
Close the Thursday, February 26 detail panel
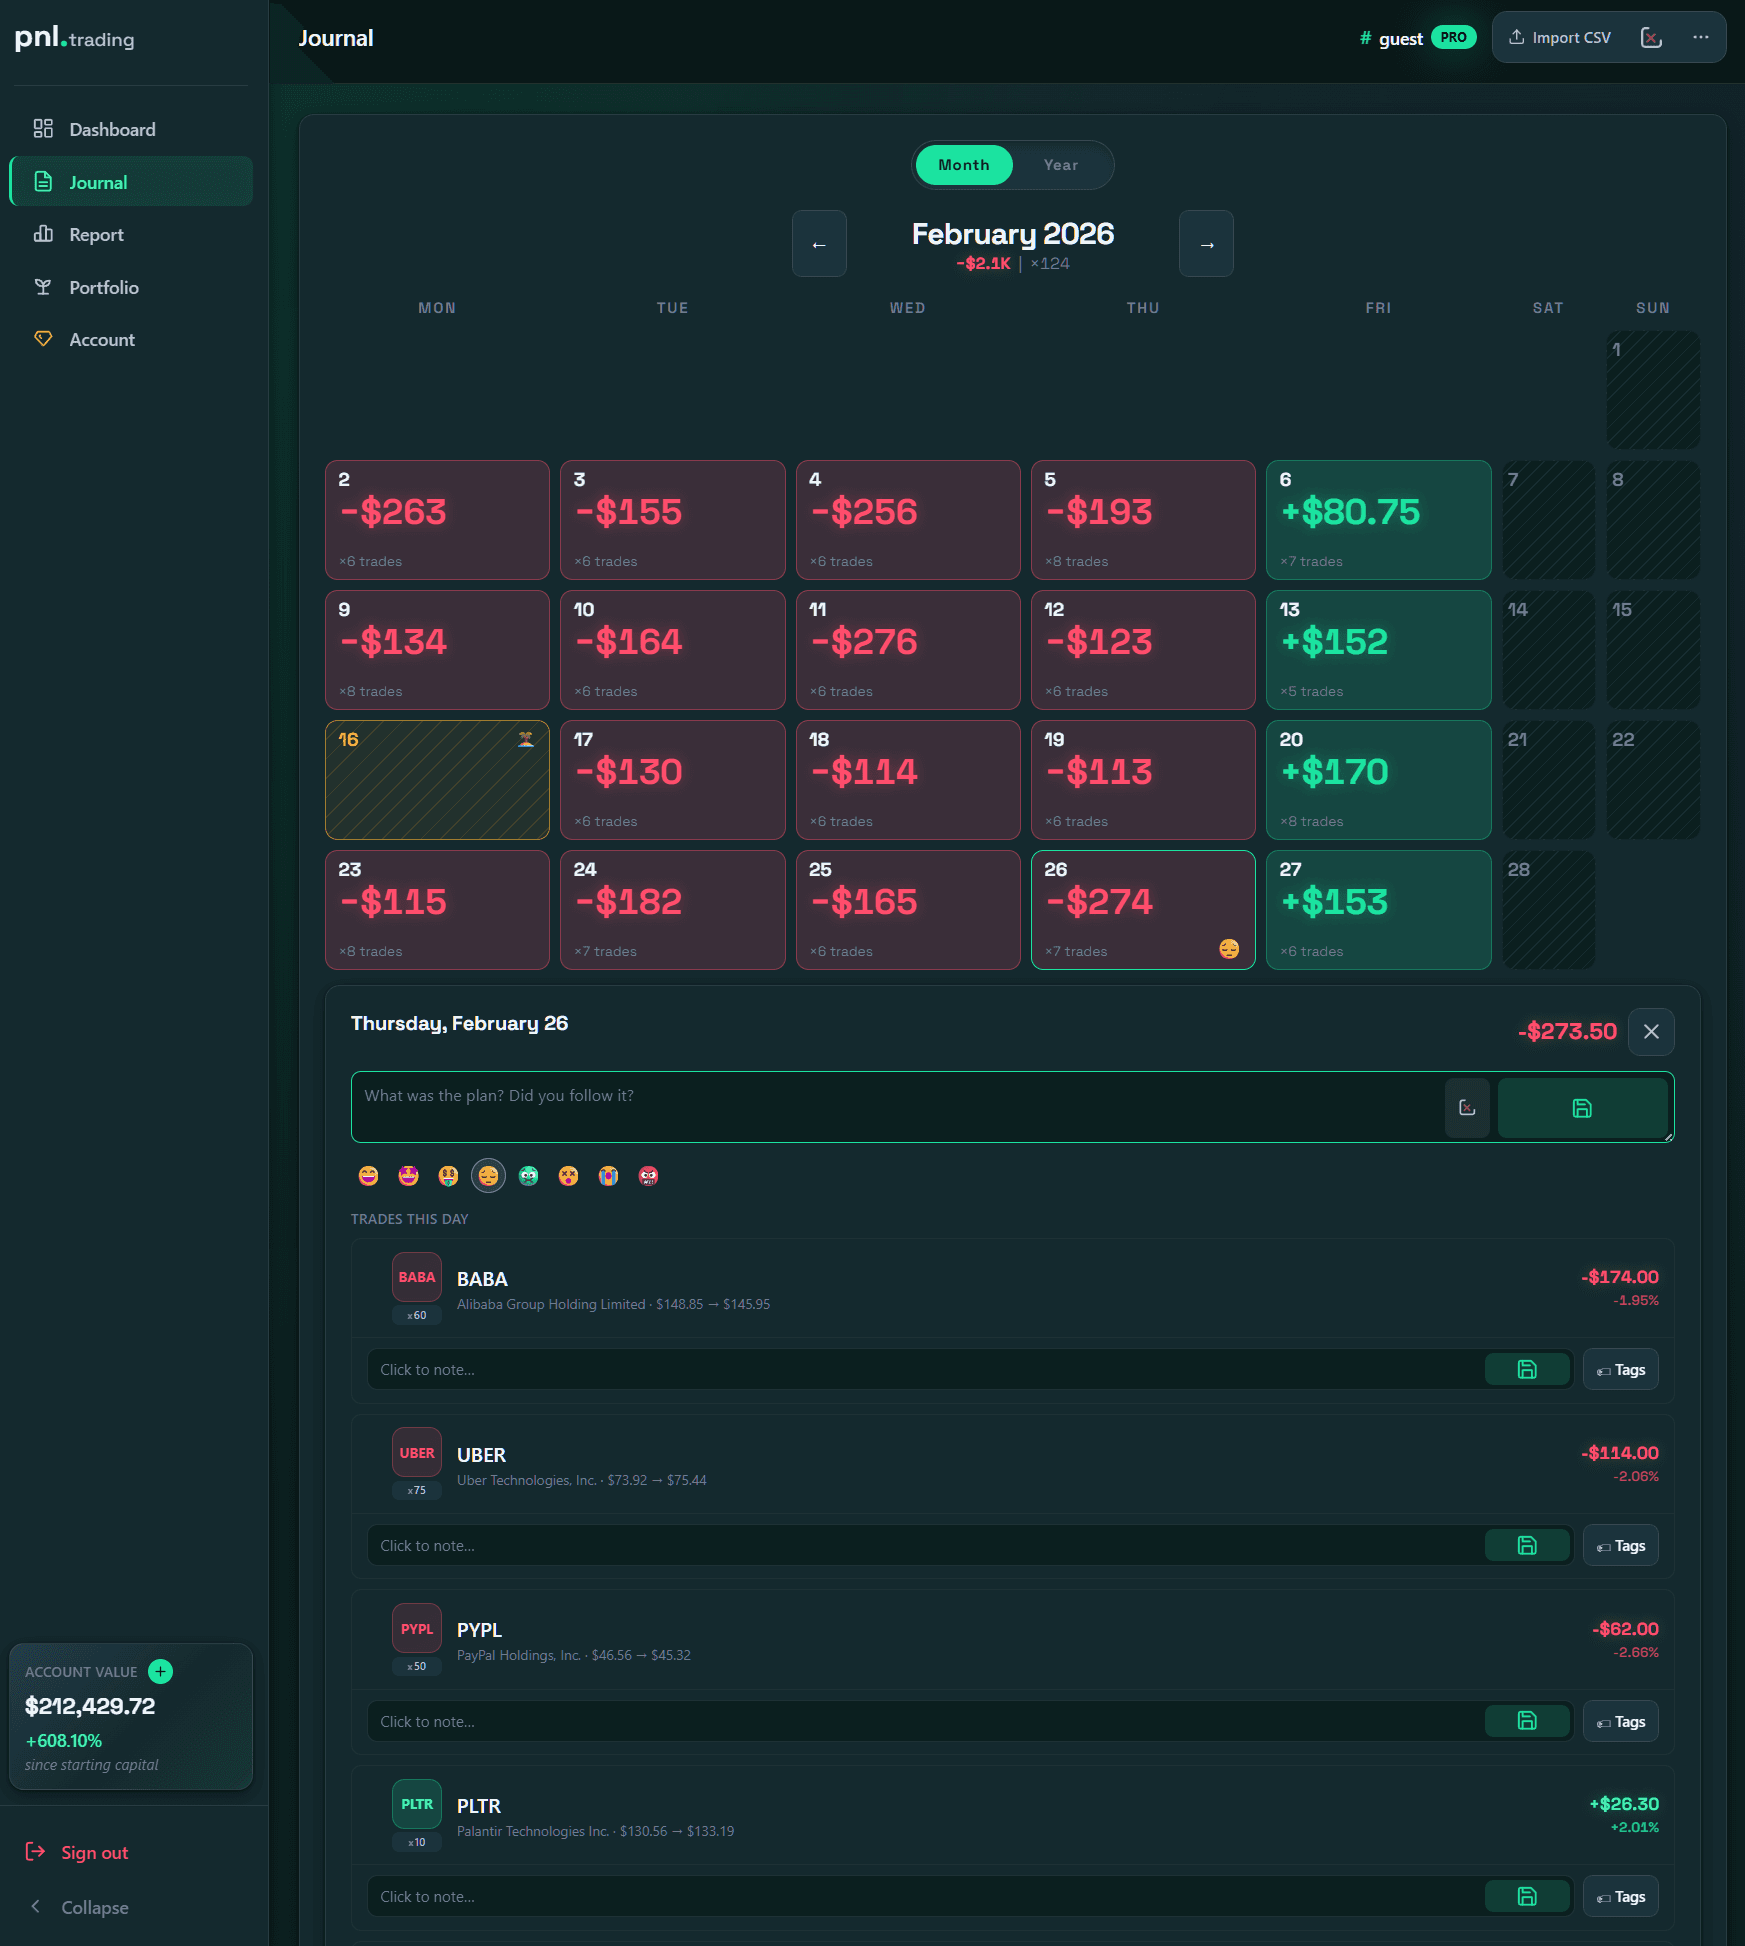point(1651,1032)
